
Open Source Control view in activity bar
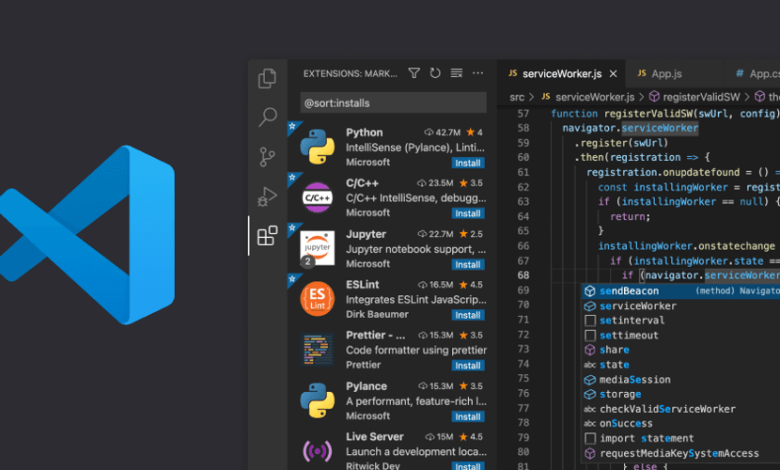click(267, 157)
